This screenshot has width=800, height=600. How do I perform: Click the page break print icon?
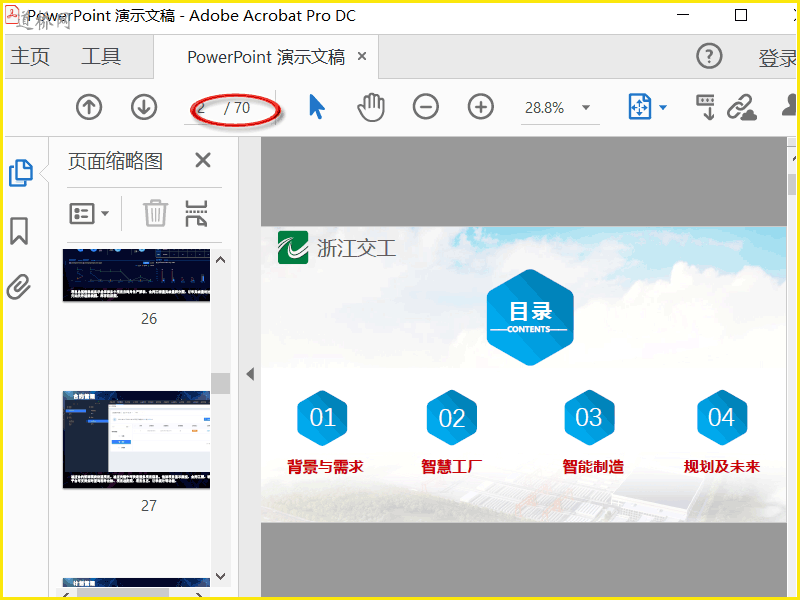[196, 213]
